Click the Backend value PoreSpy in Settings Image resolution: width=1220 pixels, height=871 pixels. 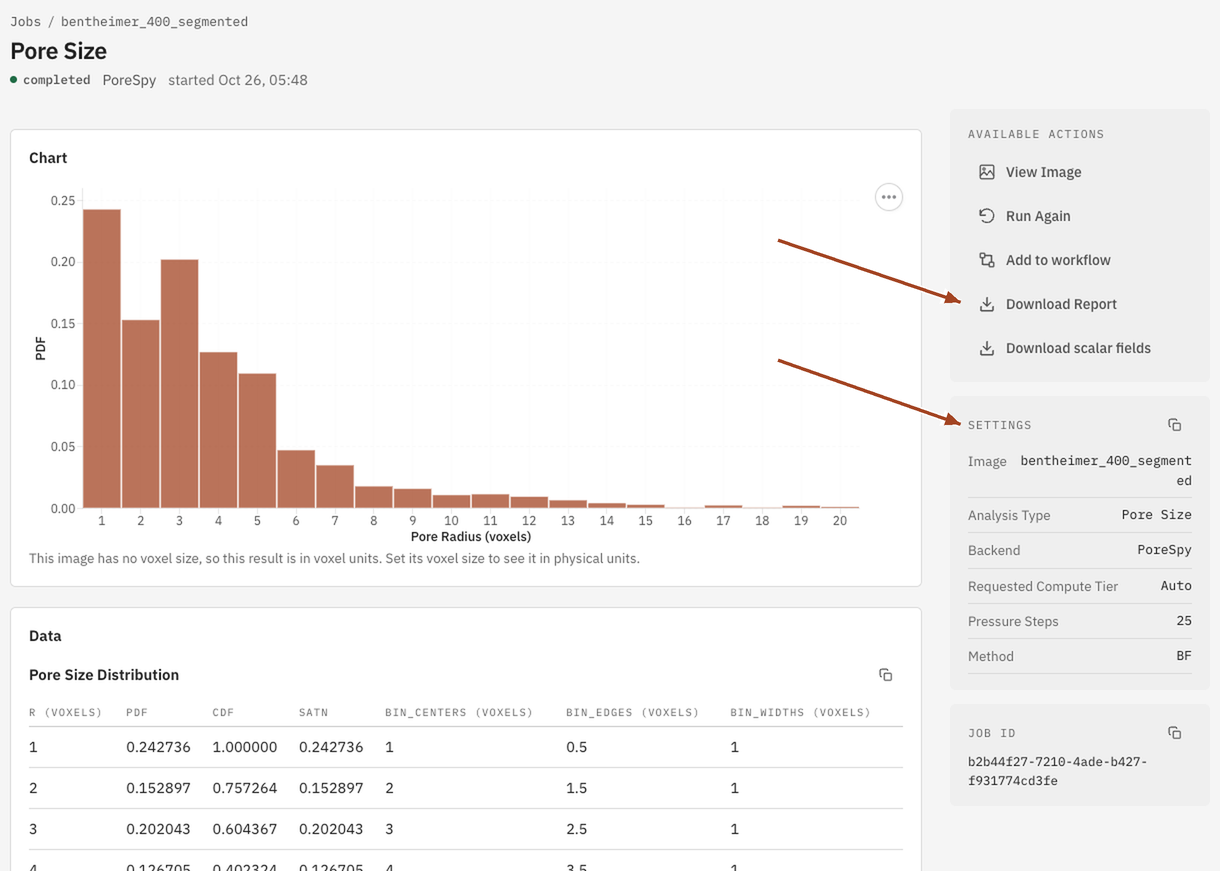coord(1164,550)
